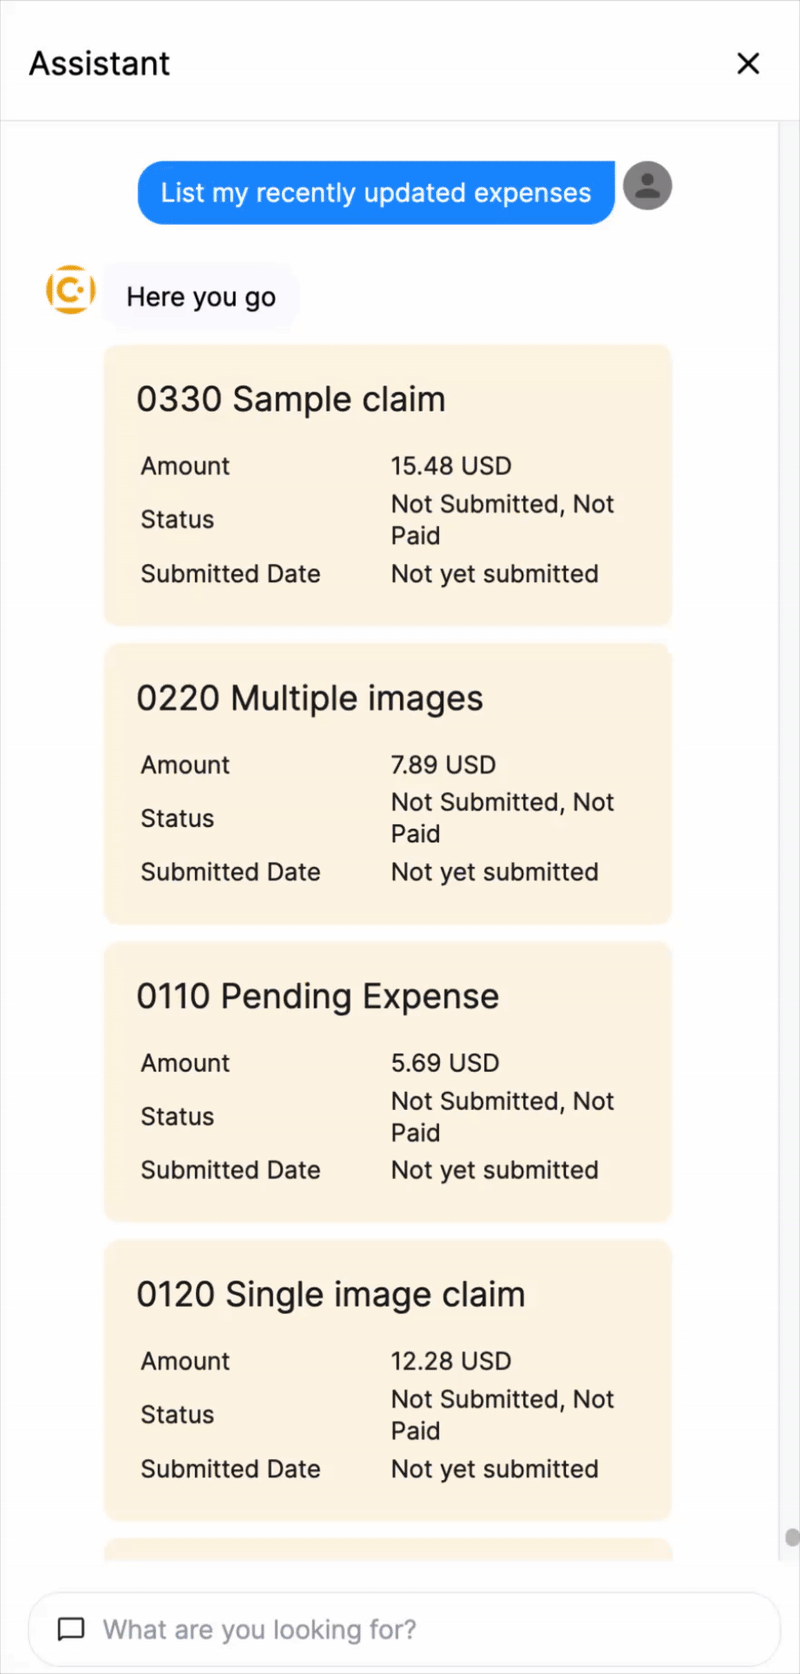Select the 0110 Pending Expense card
Image resolution: width=800 pixels, height=1674 pixels.
tap(388, 1082)
